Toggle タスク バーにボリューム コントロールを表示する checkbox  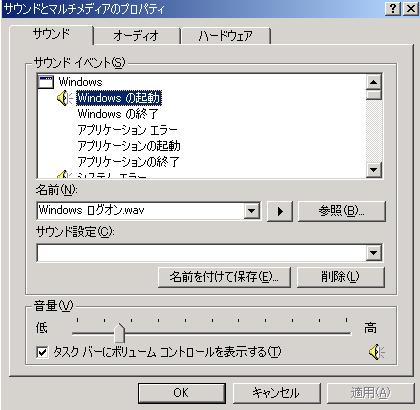tap(42, 352)
